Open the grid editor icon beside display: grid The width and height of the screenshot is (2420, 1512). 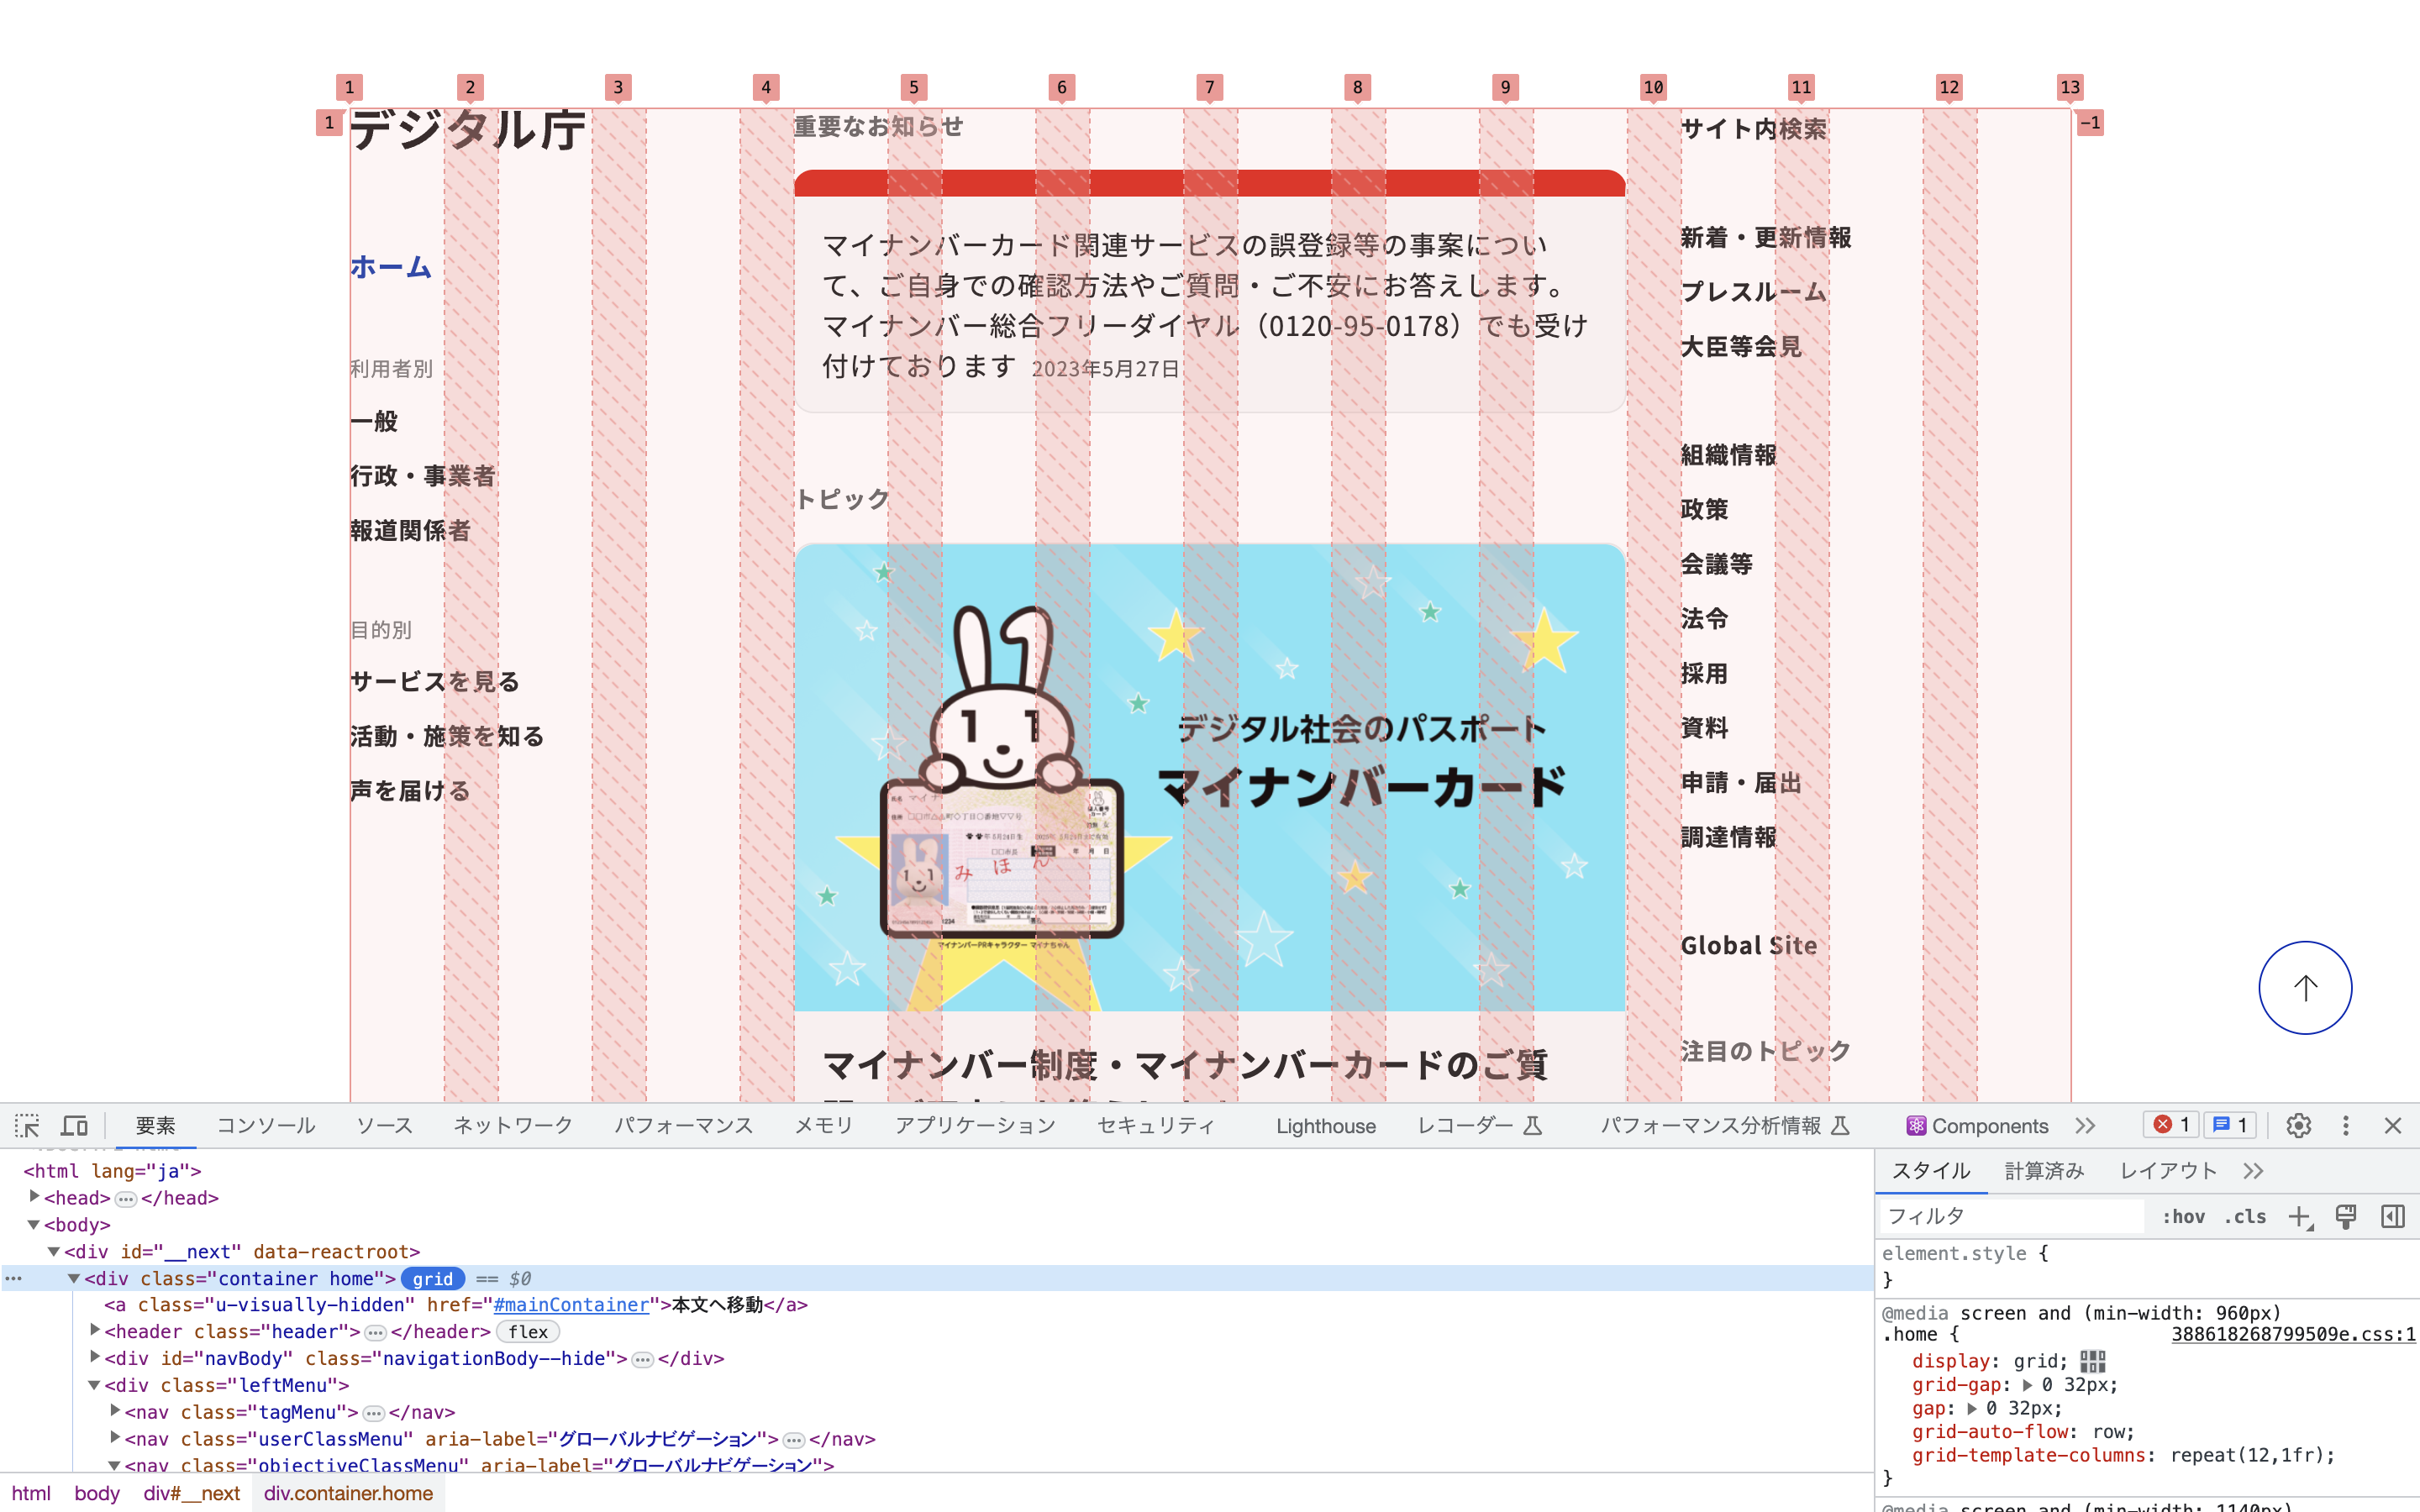(x=2092, y=1360)
